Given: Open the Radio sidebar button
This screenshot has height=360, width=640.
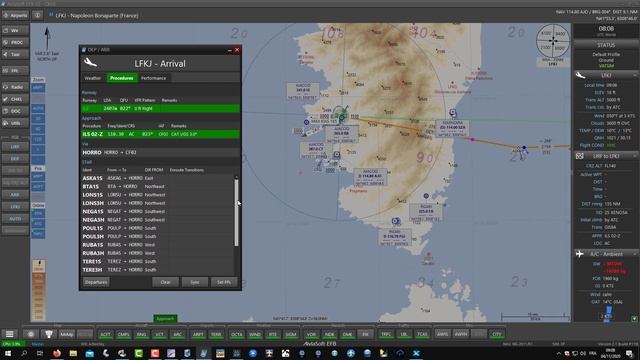Looking at the screenshot, I should tap(15, 87).
